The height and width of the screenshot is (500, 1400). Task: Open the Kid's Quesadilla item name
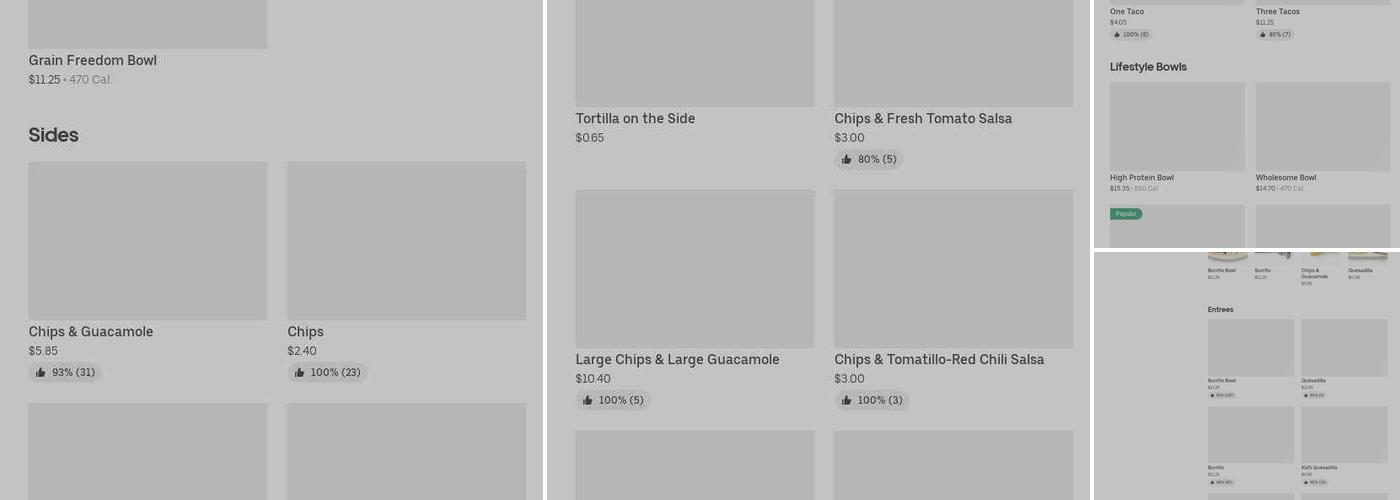pyautogui.click(x=1318, y=468)
